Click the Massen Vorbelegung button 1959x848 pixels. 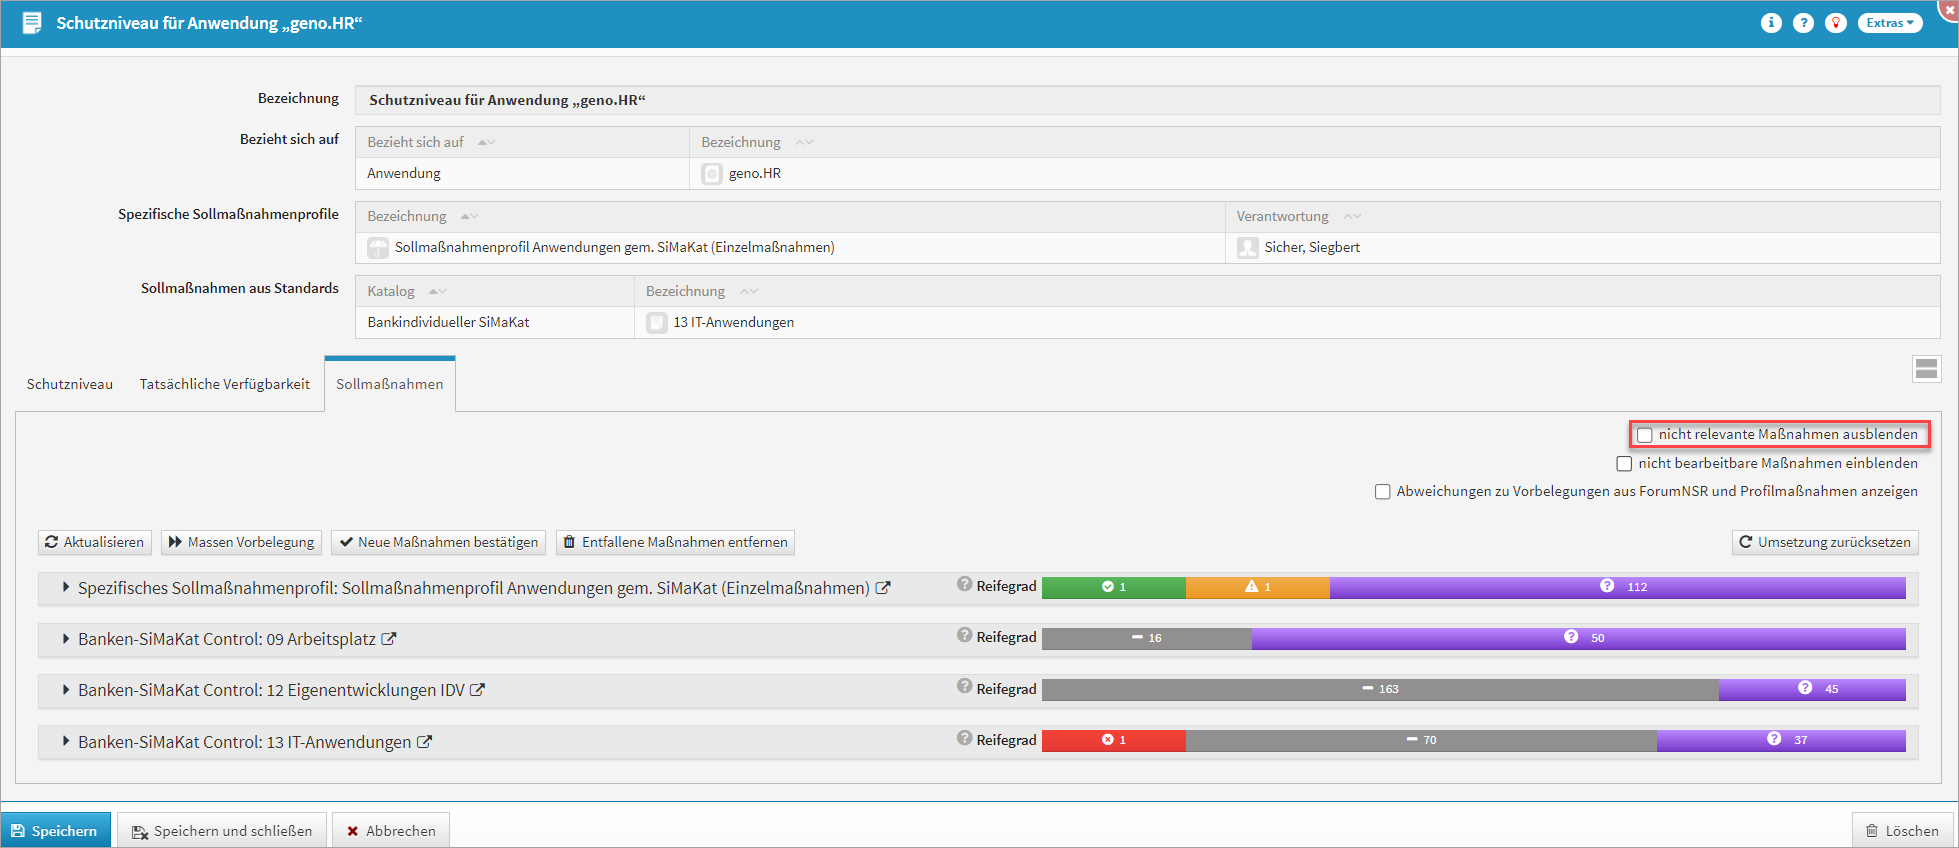241,542
